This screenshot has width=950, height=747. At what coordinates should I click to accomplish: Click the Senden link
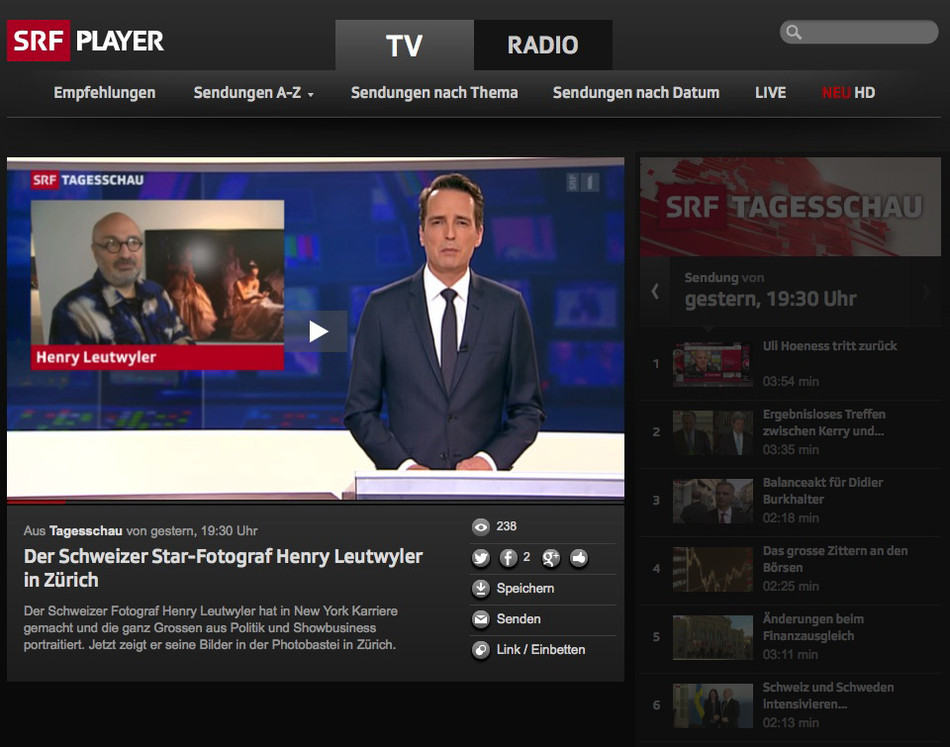coord(519,619)
